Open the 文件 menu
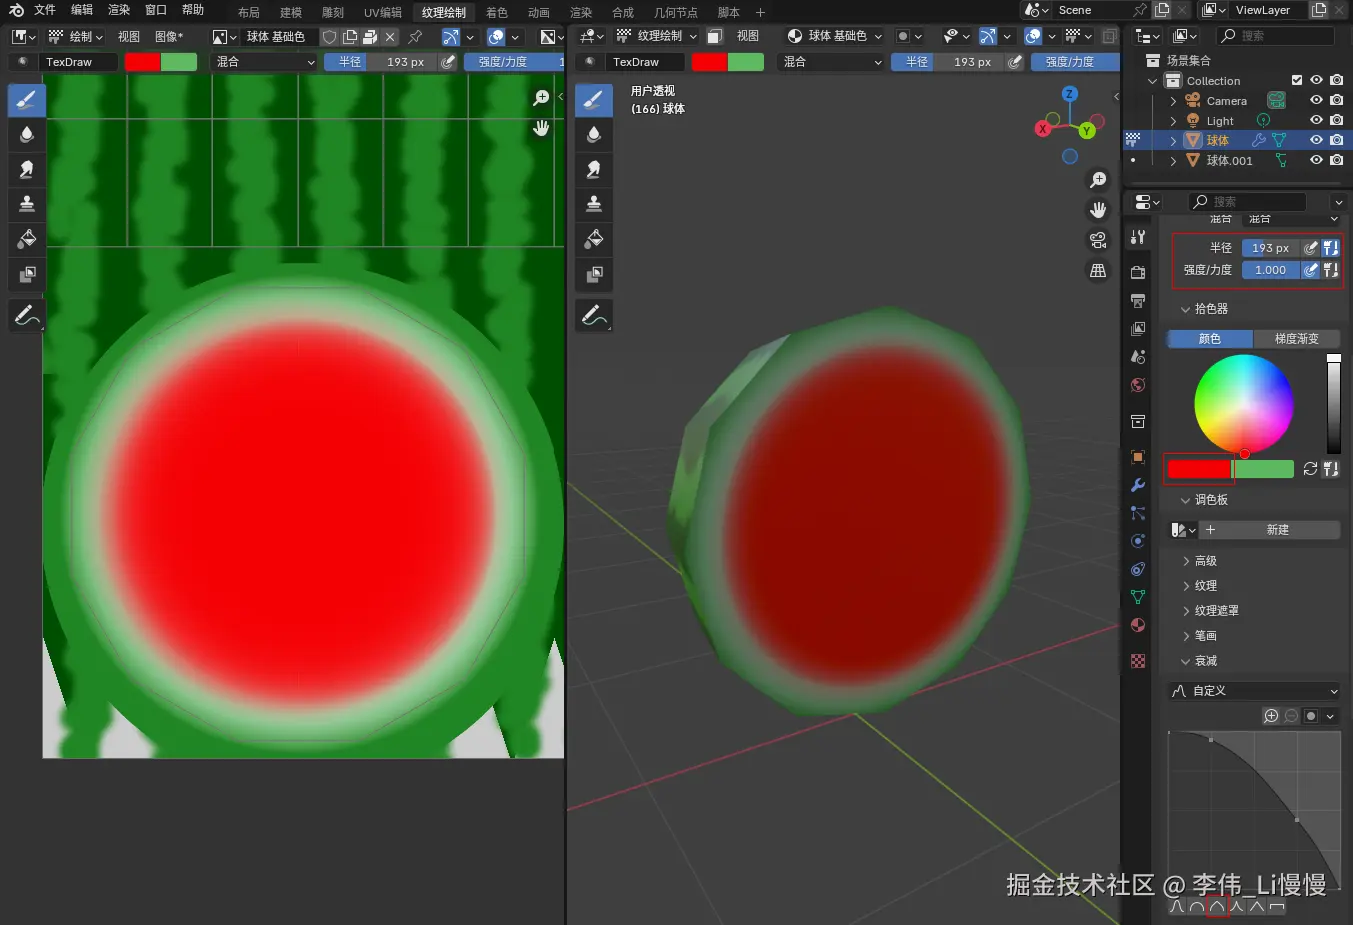This screenshot has width=1353, height=925. (45, 10)
